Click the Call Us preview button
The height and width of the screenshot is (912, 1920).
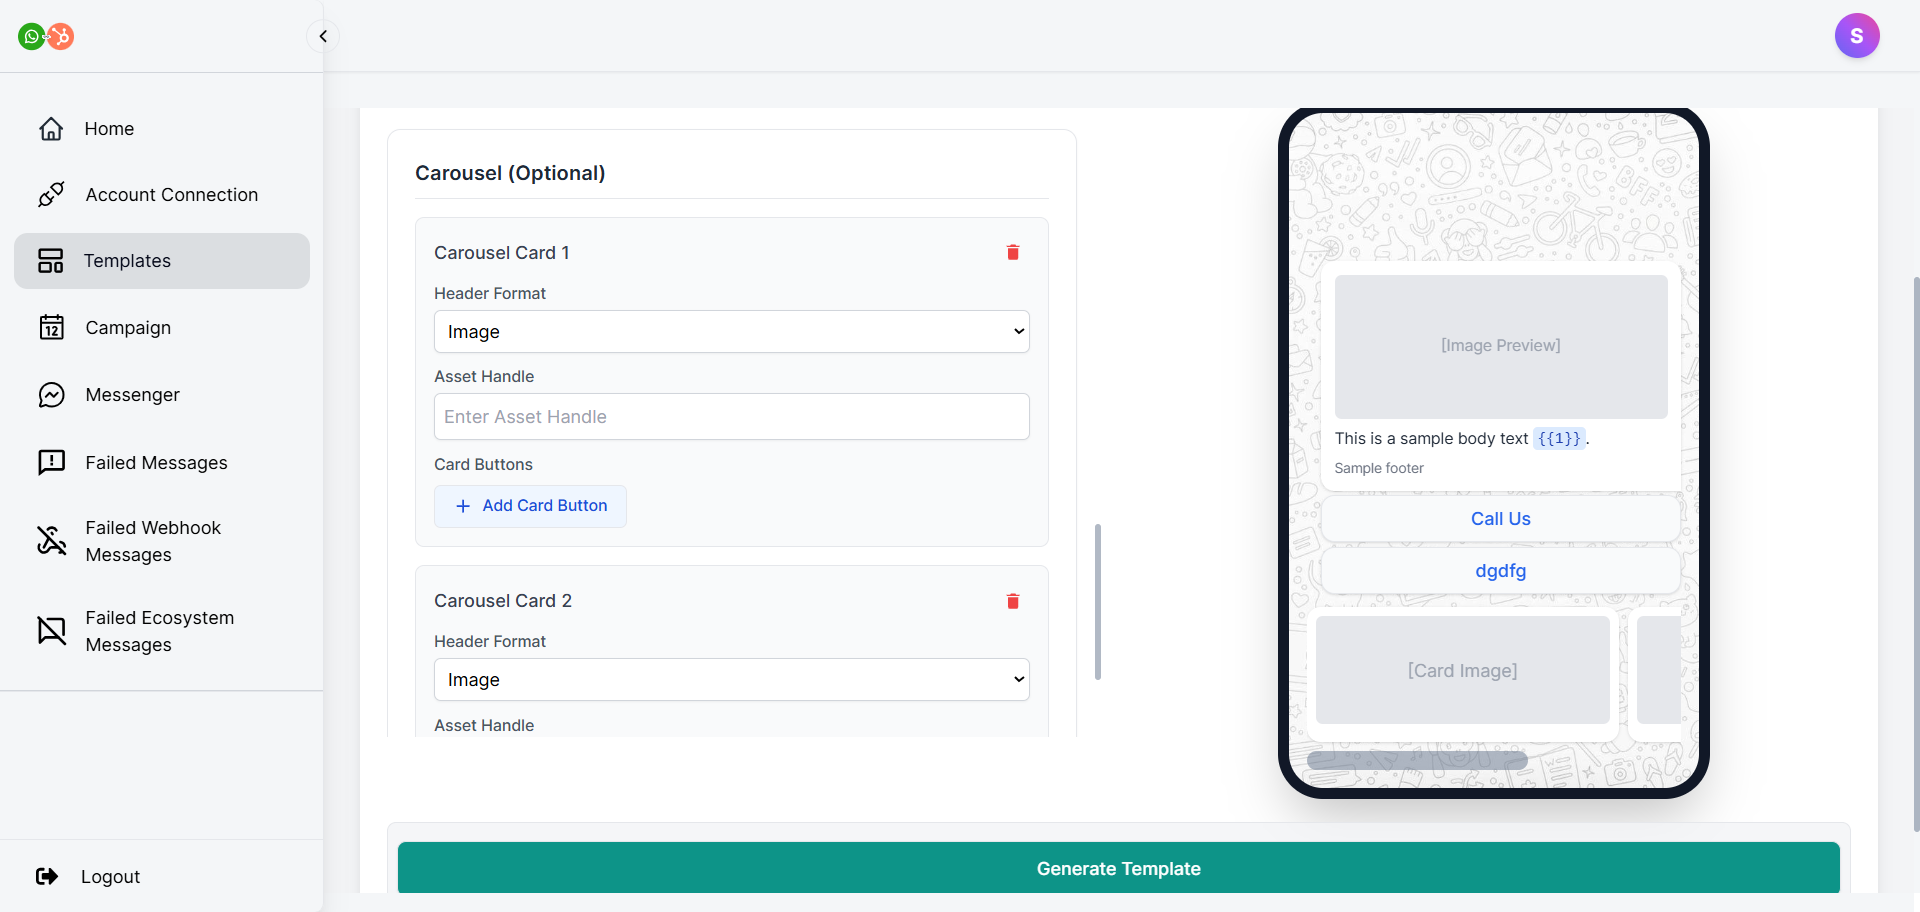1500,519
